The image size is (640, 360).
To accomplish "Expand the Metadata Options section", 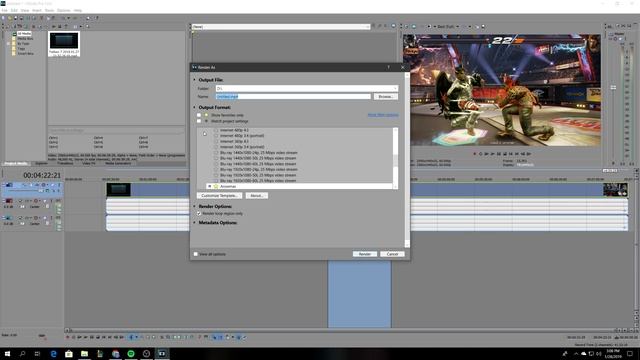I will pyautogui.click(x=194, y=223).
